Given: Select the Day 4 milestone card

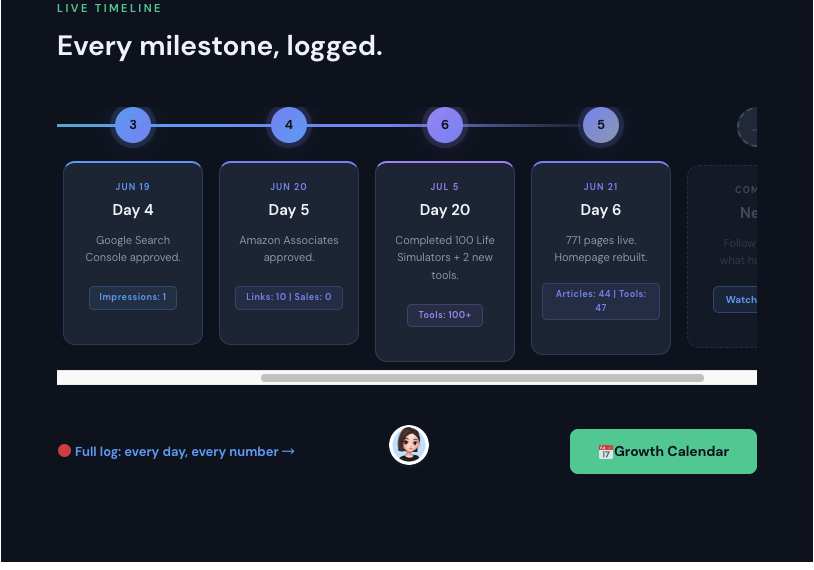Looking at the screenshot, I should point(133,253).
